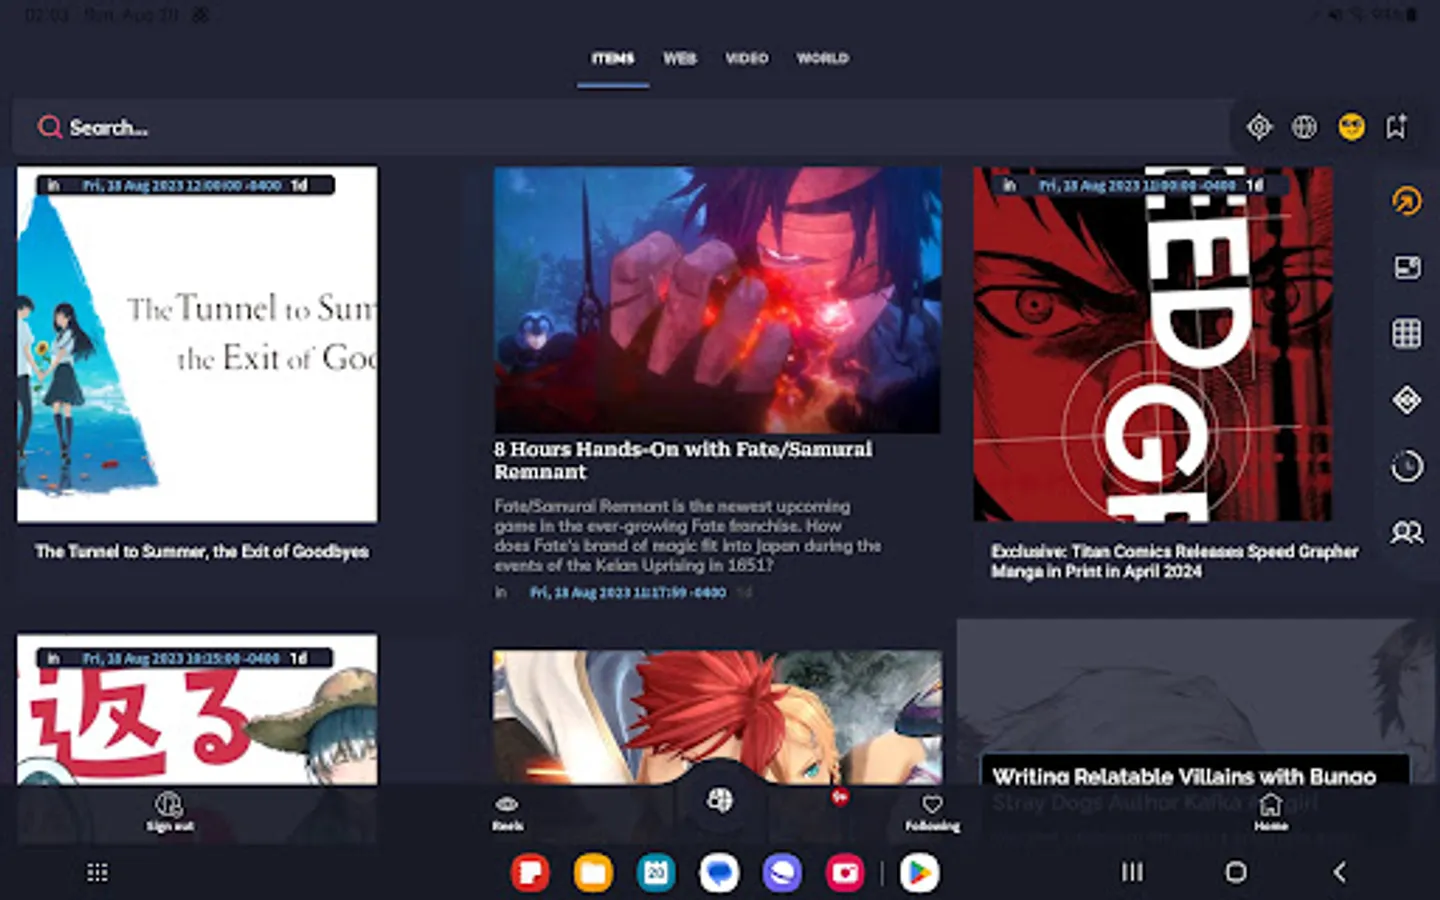Open 'Writing Relatable Villains with Bungo' article

(1184, 776)
